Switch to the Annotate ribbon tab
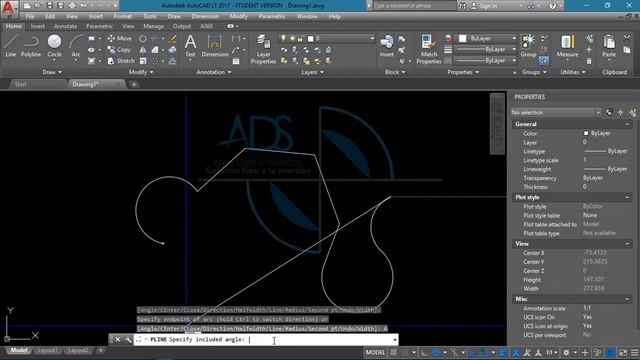Image resolution: width=640 pixels, height=360 pixels. [x=65, y=26]
